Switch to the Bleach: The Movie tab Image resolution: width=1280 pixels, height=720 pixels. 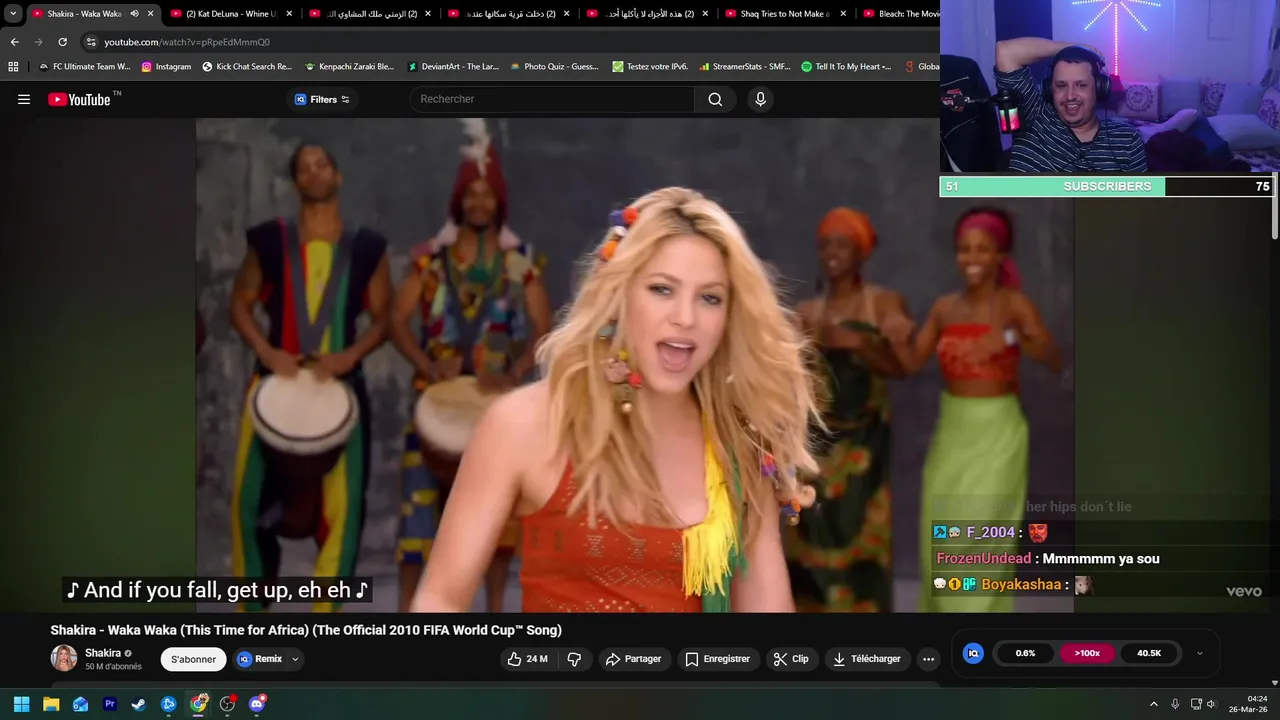tap(900, 14)
